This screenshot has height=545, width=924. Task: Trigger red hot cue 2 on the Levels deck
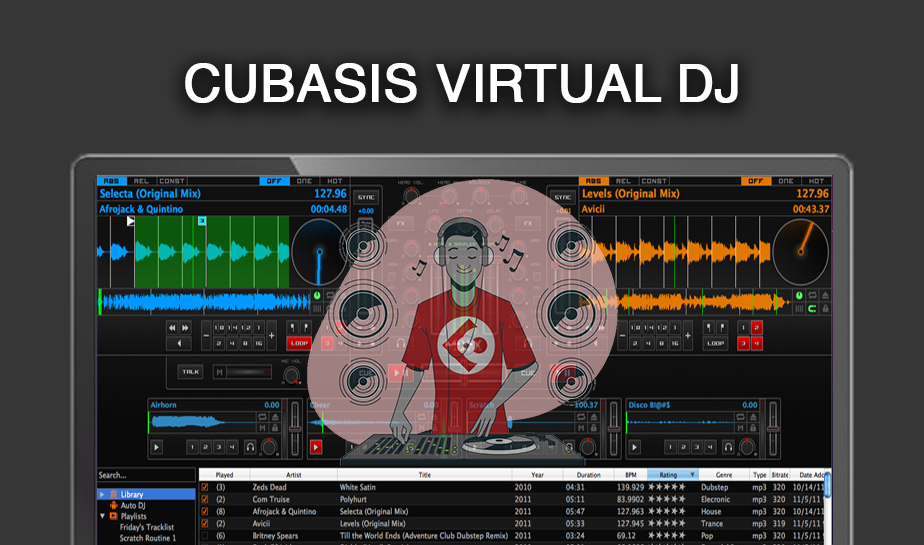tap(757, 328)
